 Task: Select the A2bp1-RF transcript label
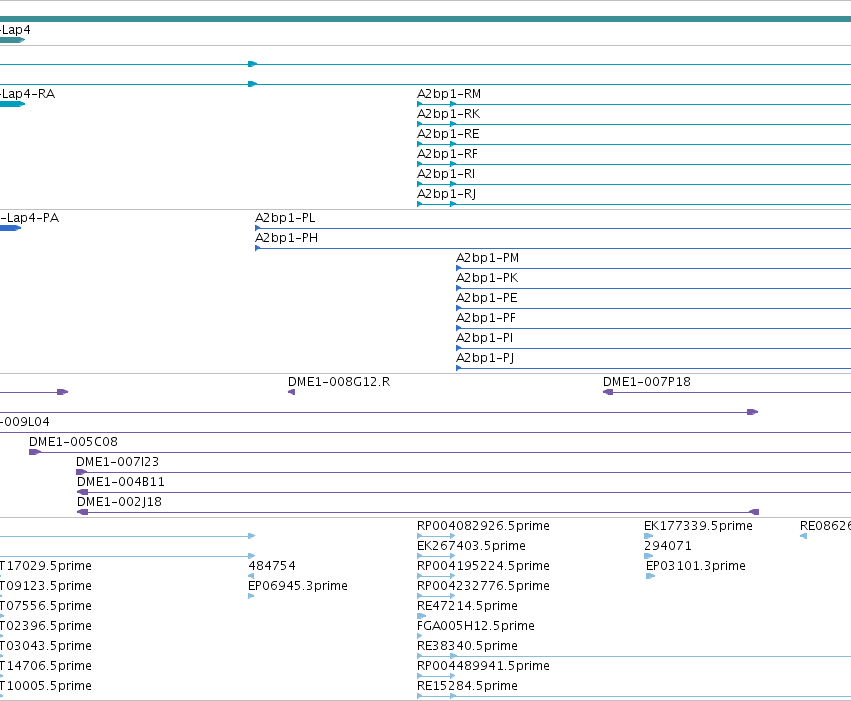click(x=447, y=154)
